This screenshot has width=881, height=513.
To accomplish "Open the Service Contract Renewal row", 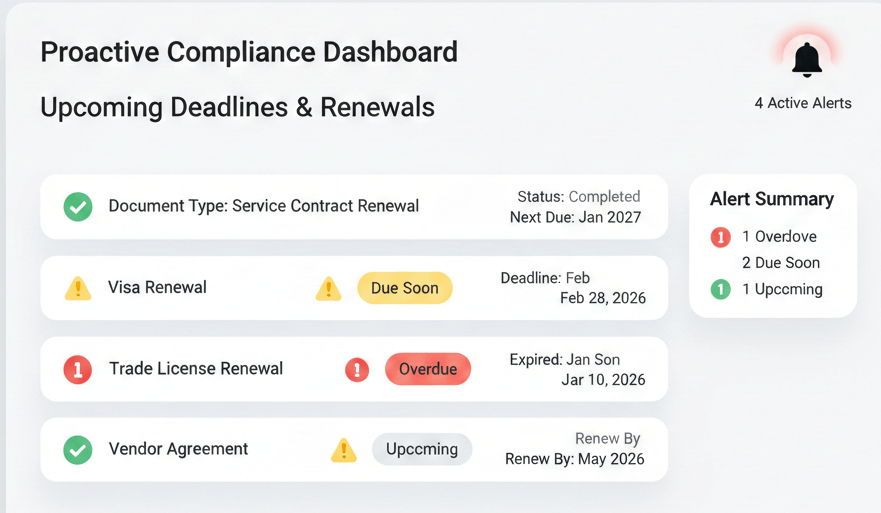I will (x=264, y=207).
